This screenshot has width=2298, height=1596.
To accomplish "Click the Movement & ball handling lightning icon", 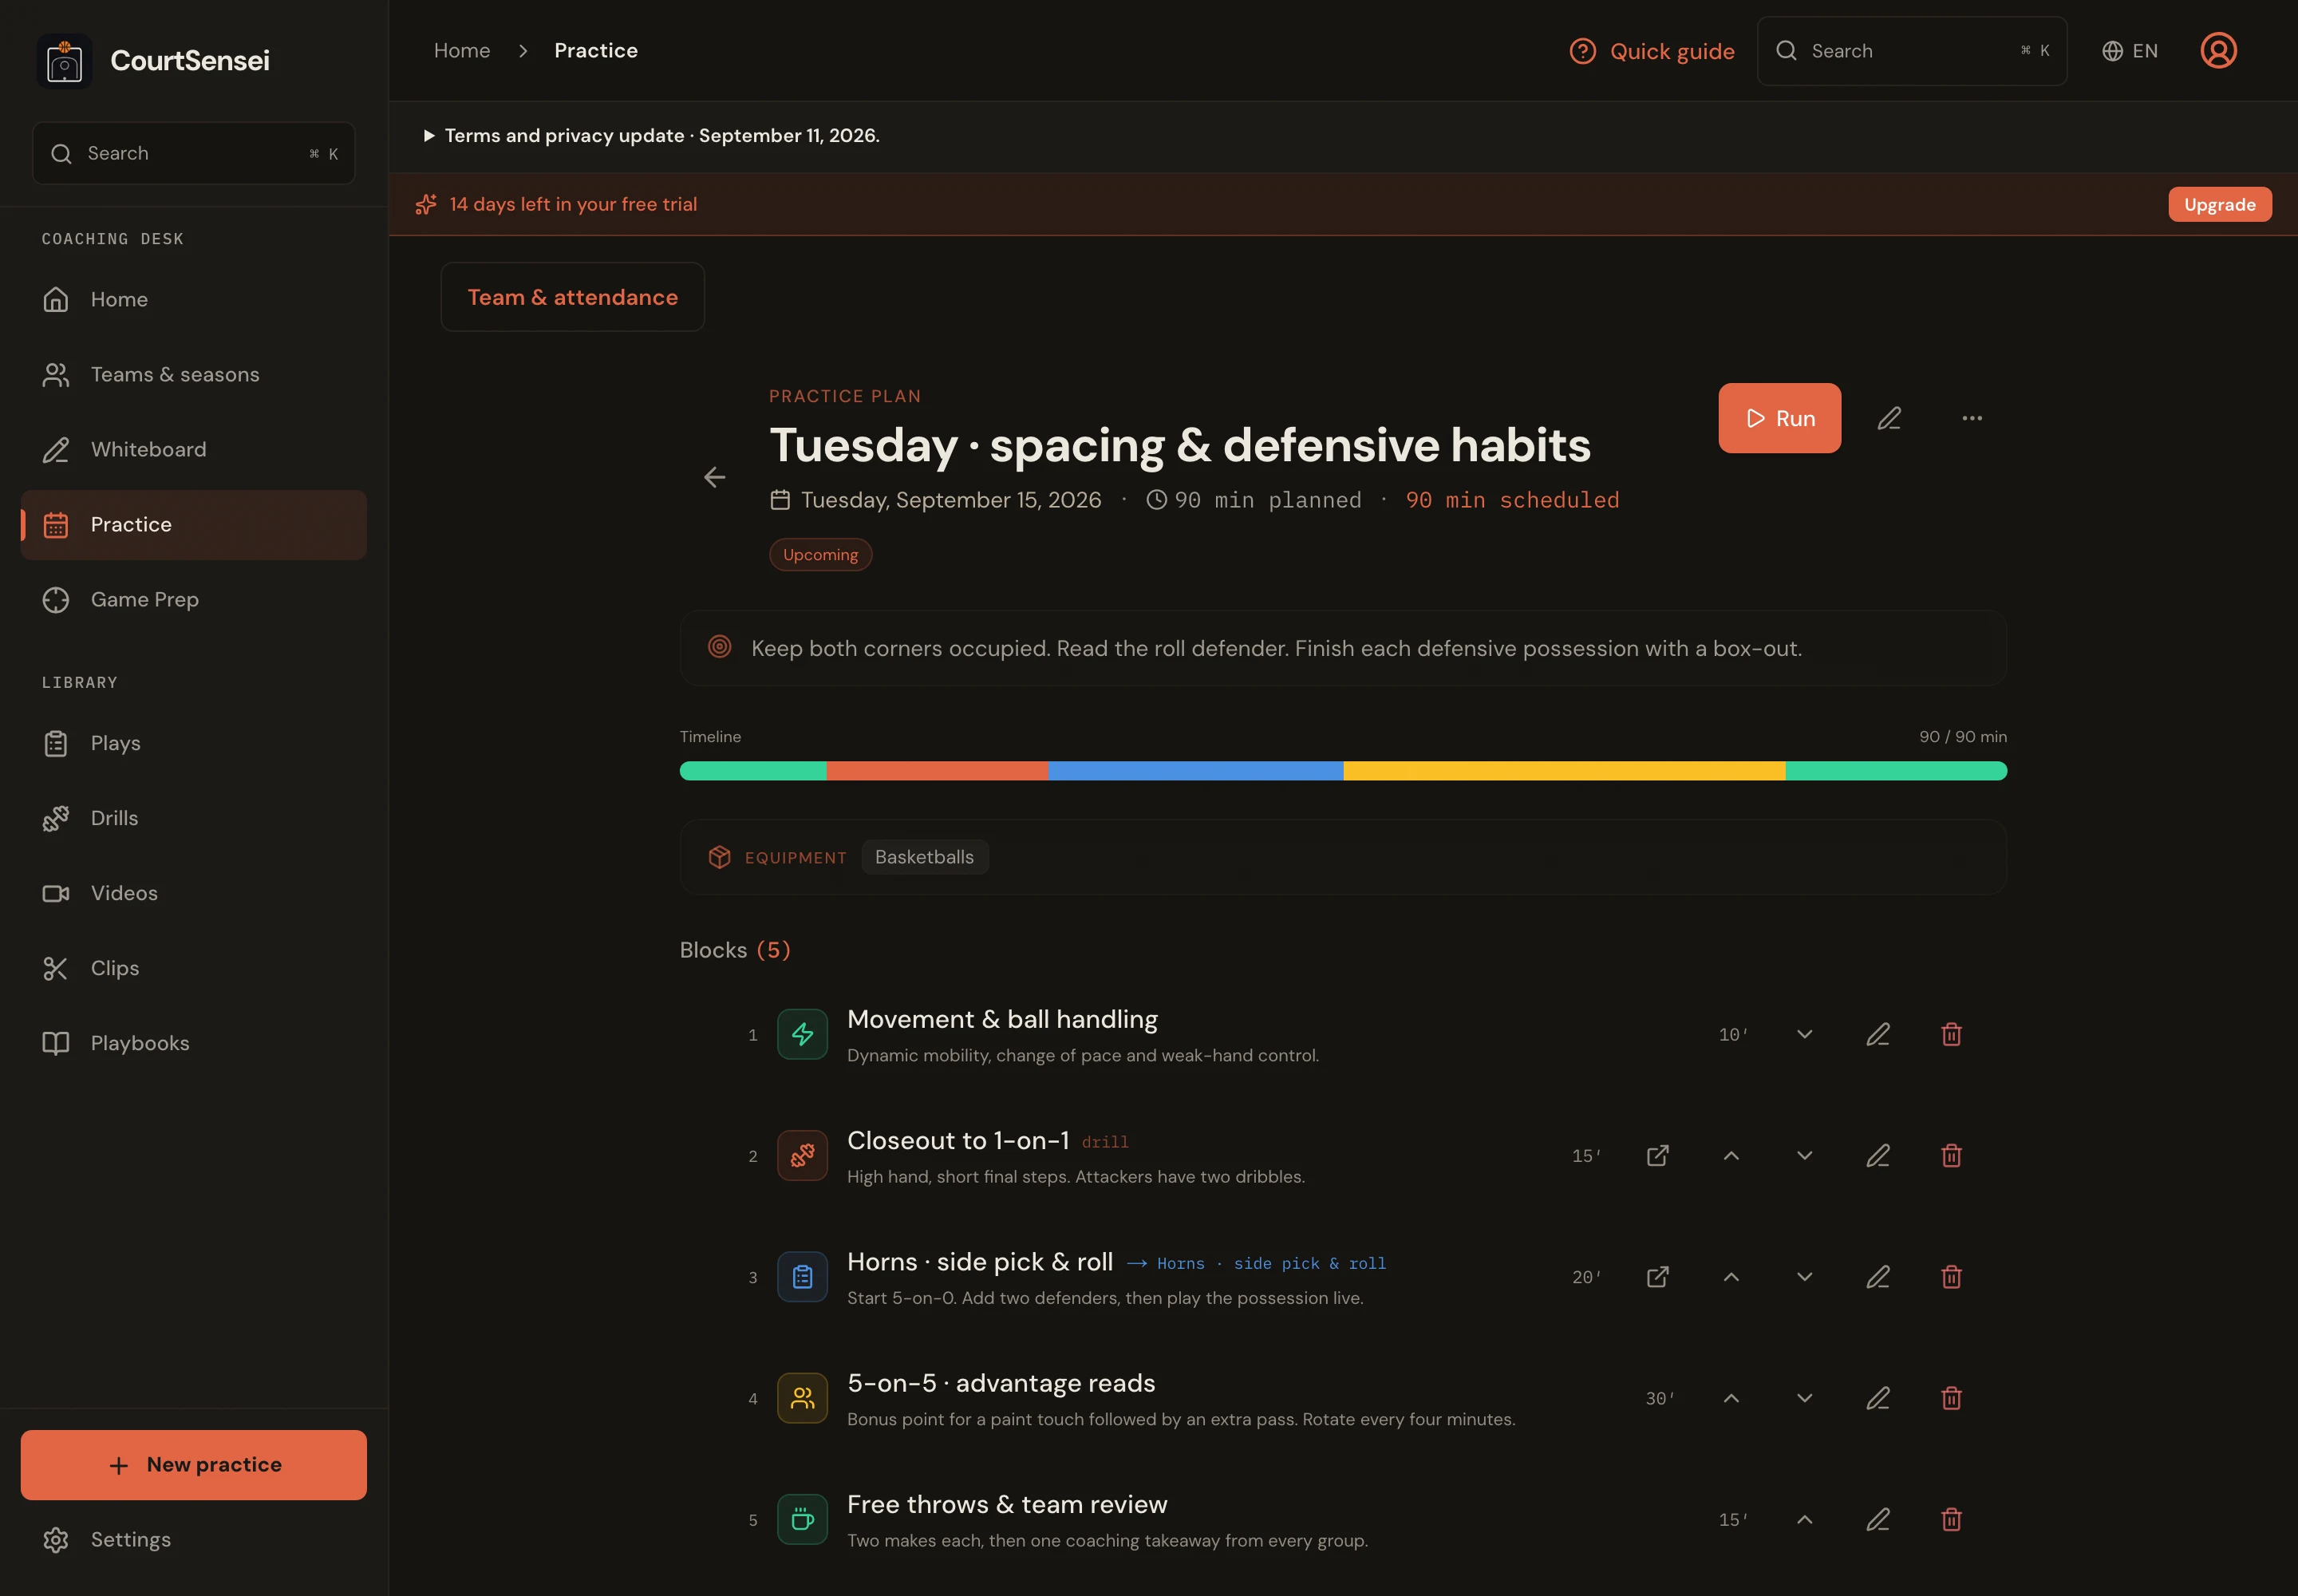I will point(802,1034).
